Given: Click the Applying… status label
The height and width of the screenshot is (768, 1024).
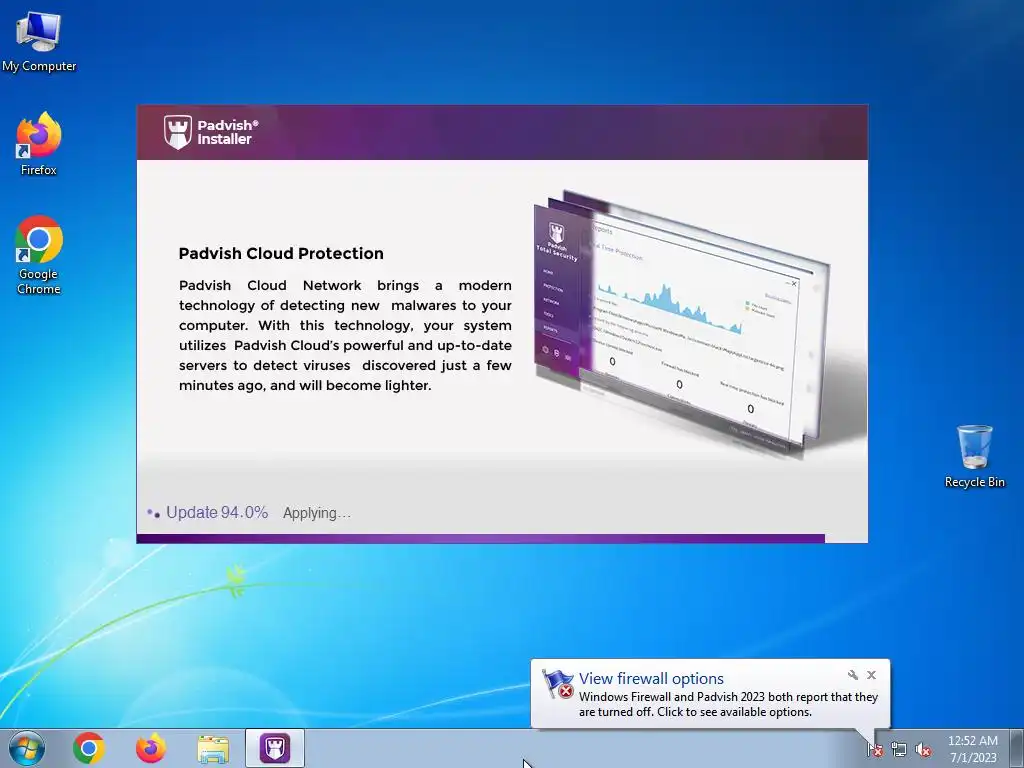Looking at the screenshot, I should pos(317,513).
